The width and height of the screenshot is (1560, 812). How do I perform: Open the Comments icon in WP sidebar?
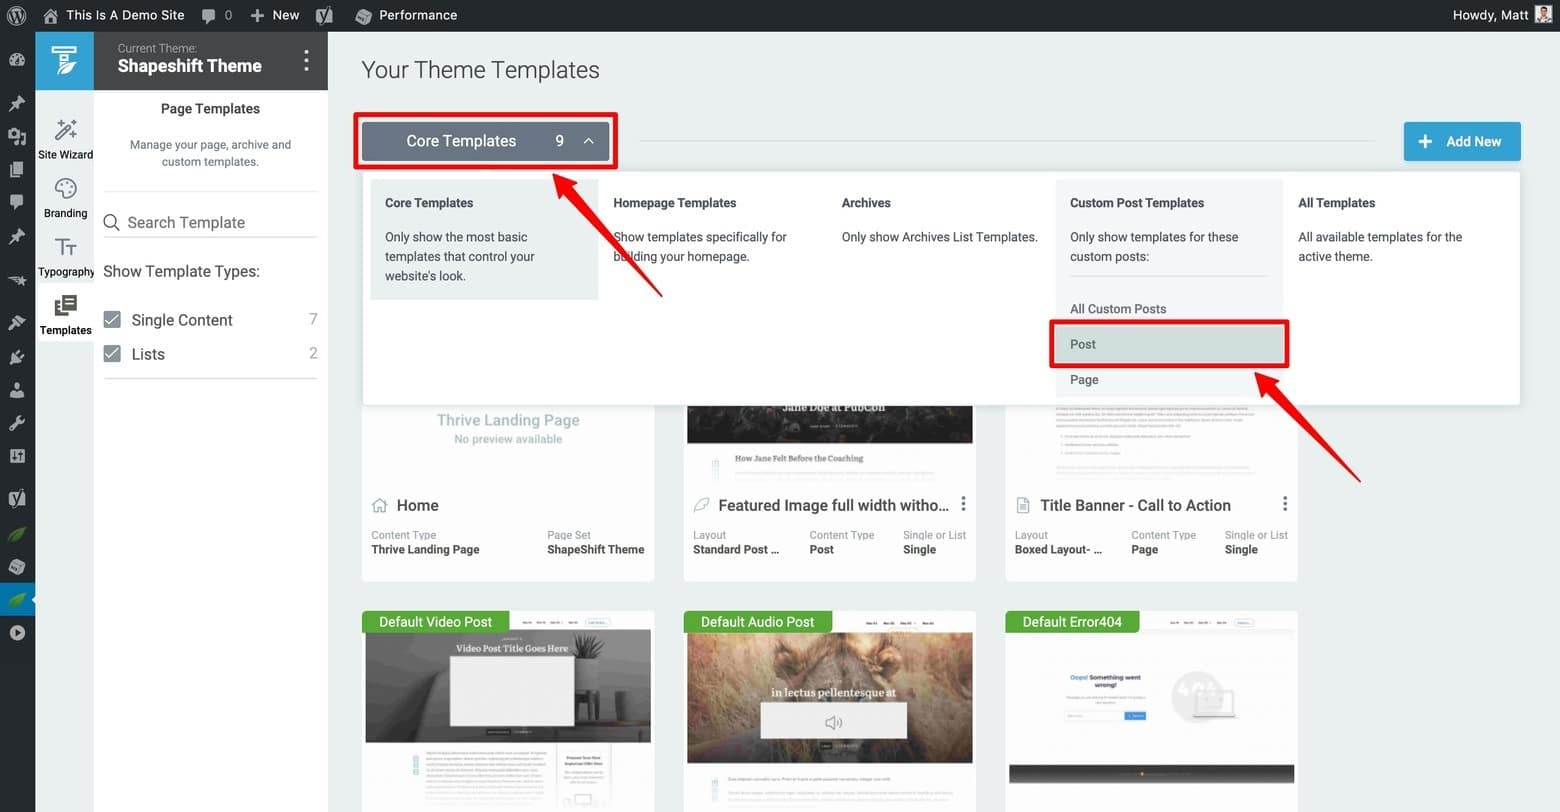click(x=17, y=202)
